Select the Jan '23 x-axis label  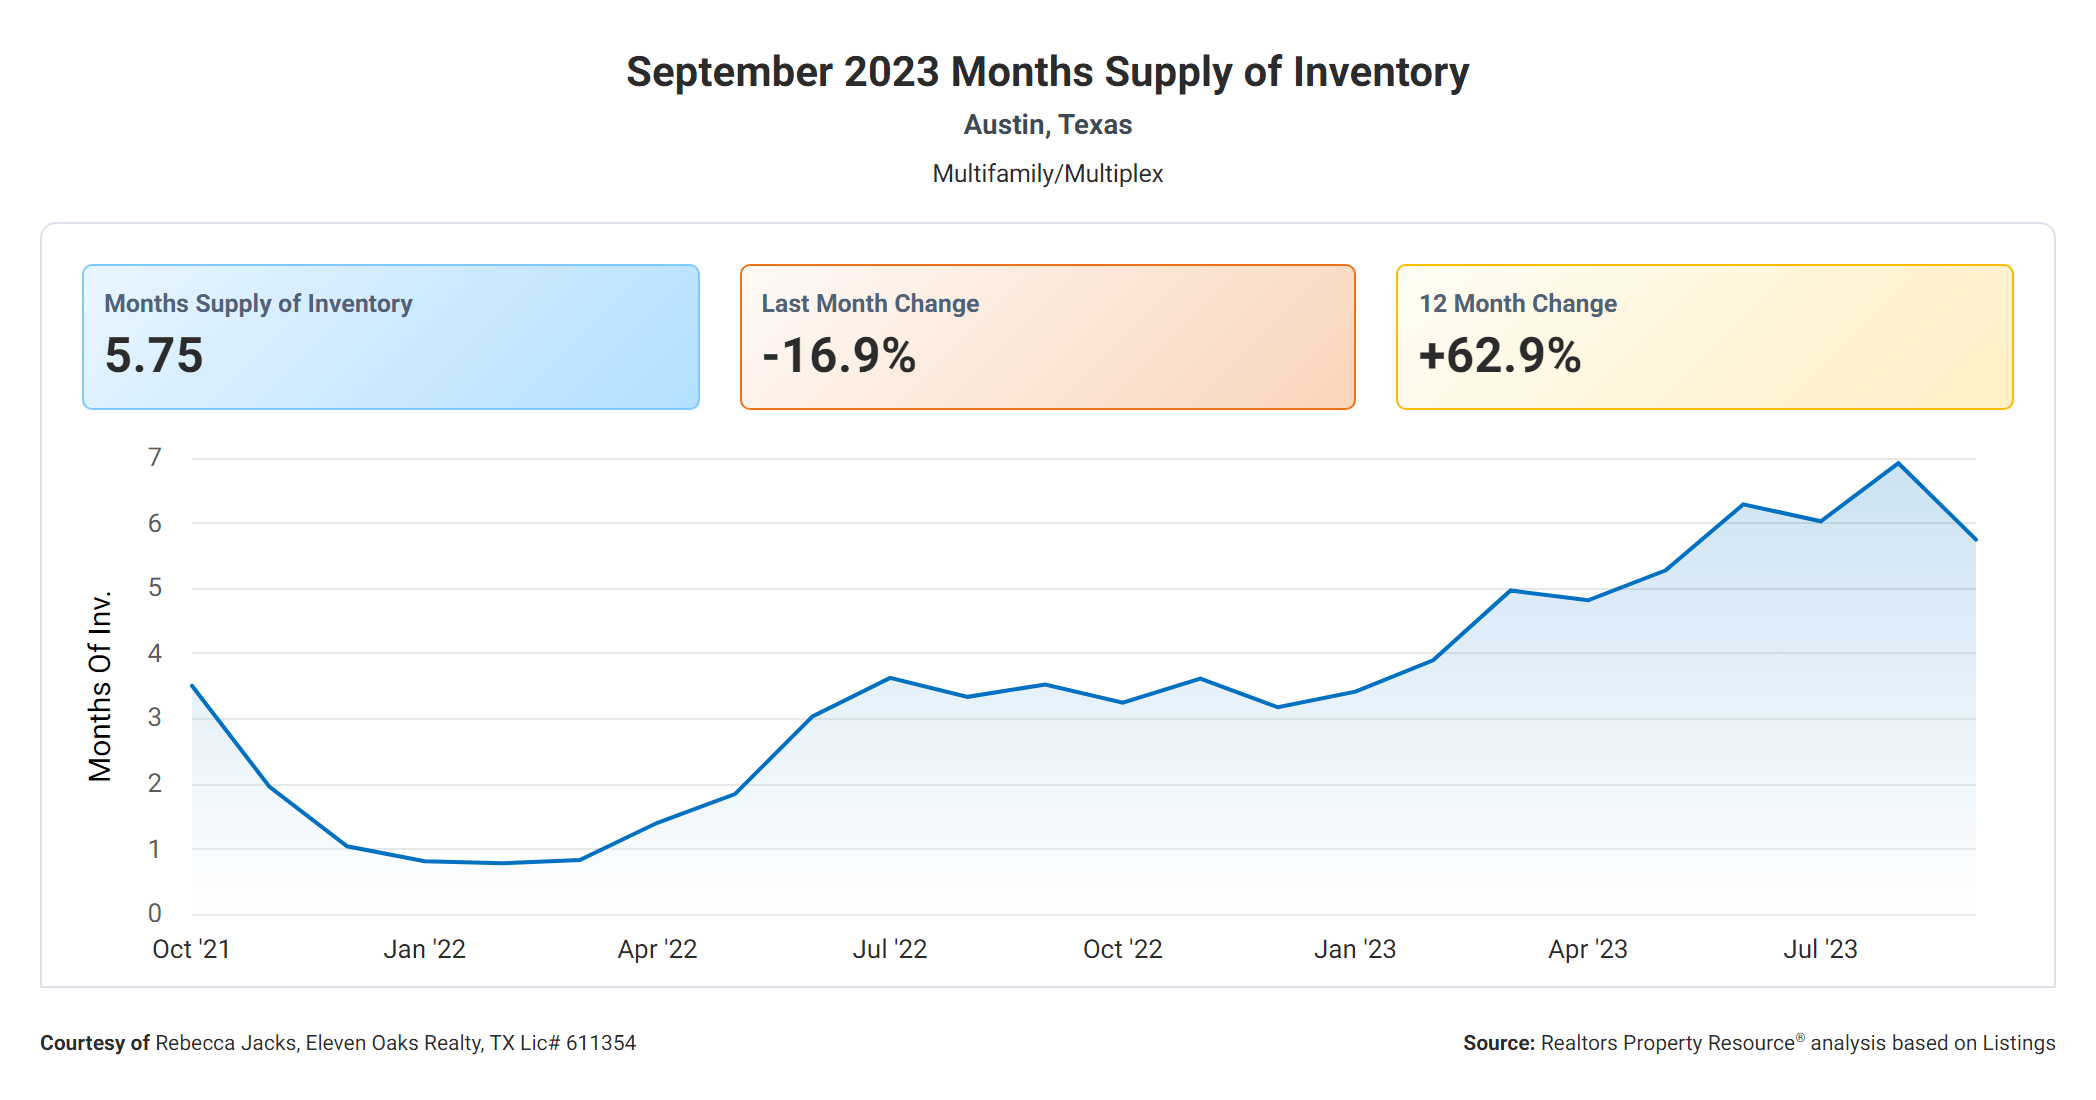1355,949
